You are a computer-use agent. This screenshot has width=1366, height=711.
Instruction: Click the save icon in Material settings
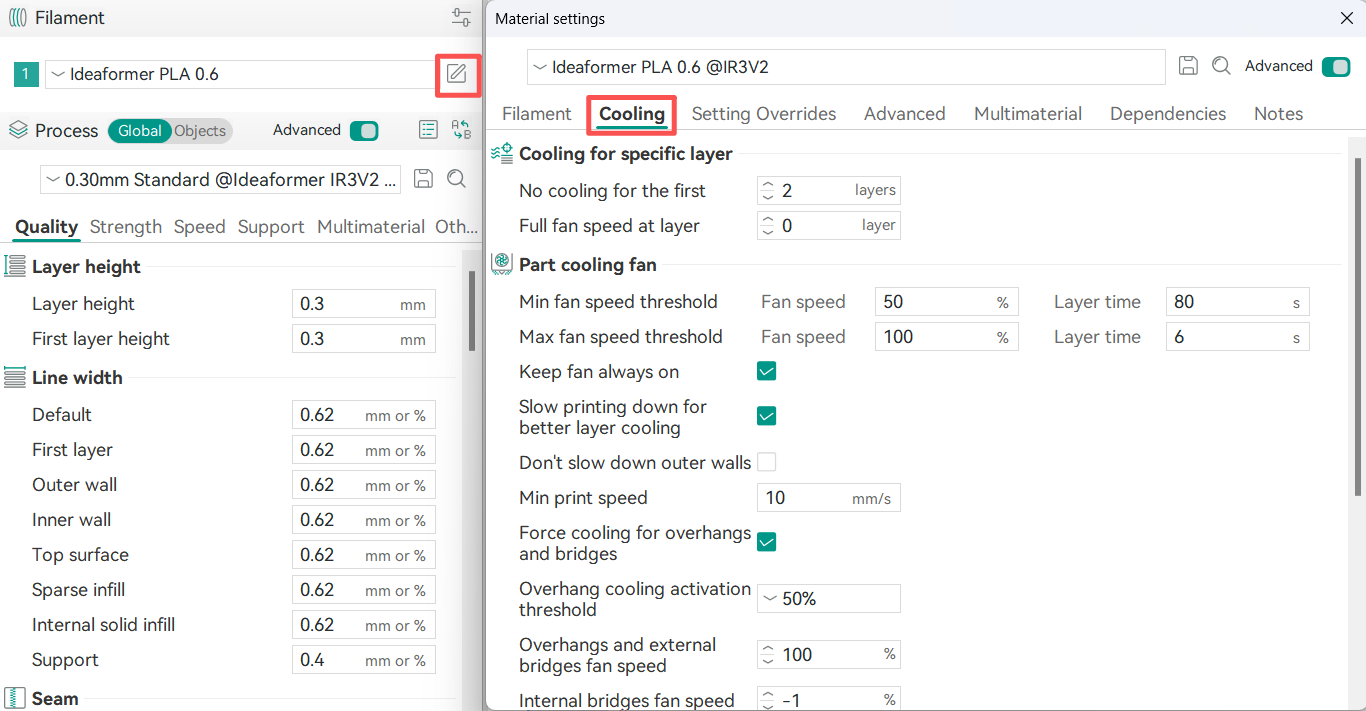[1188, 66]
